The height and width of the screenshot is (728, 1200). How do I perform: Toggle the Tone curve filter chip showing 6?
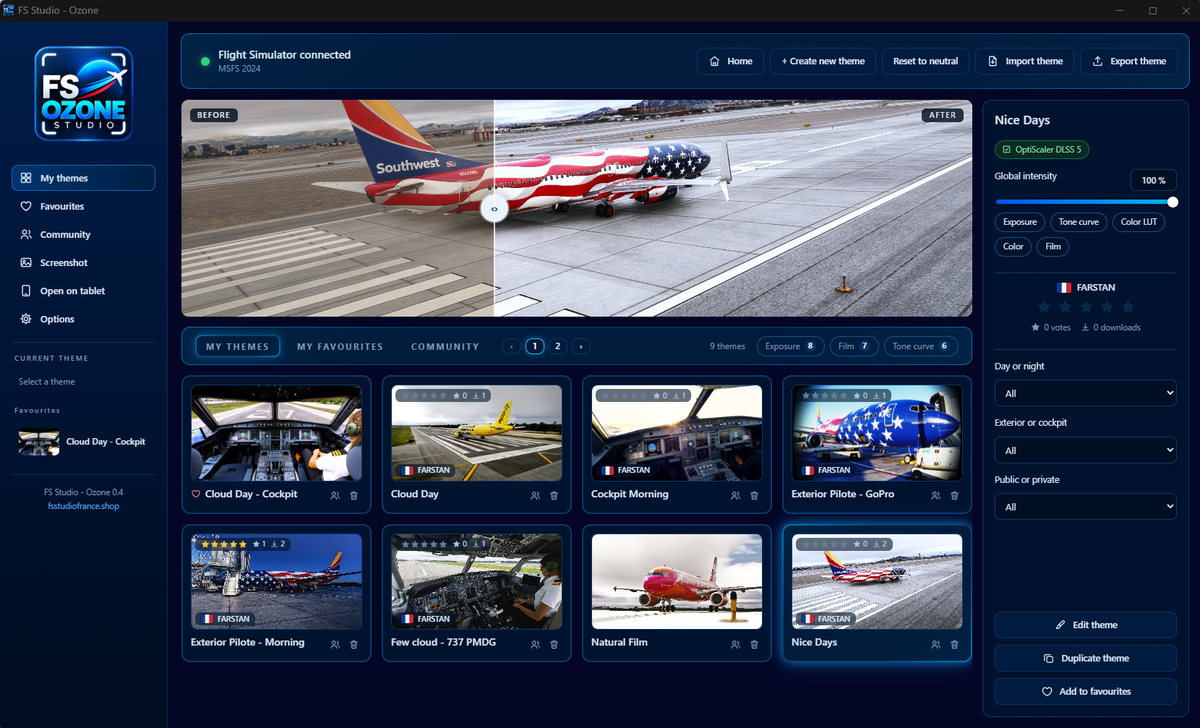921,346
